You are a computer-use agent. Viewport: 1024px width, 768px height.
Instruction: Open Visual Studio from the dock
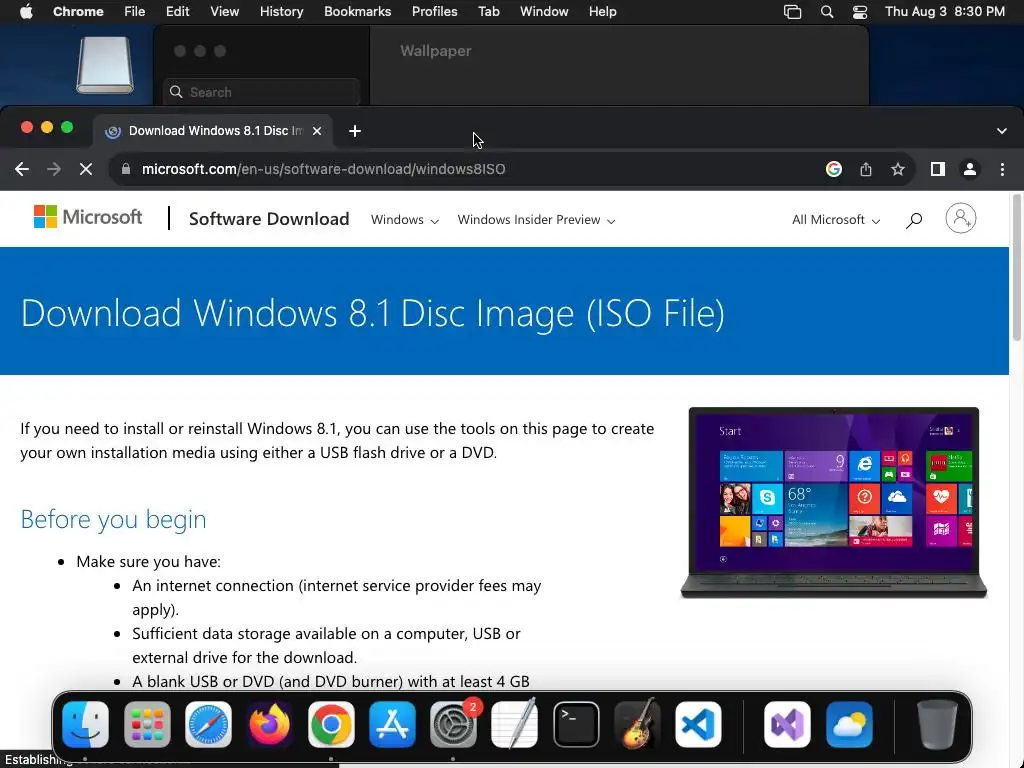tap(788, 724)
